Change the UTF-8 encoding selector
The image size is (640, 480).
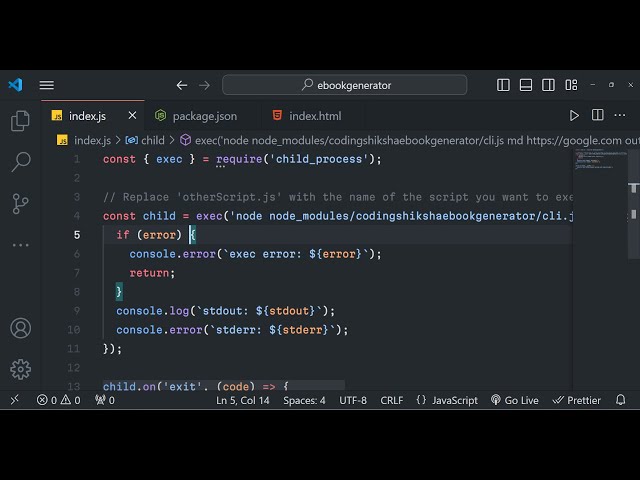coord(353,400)
